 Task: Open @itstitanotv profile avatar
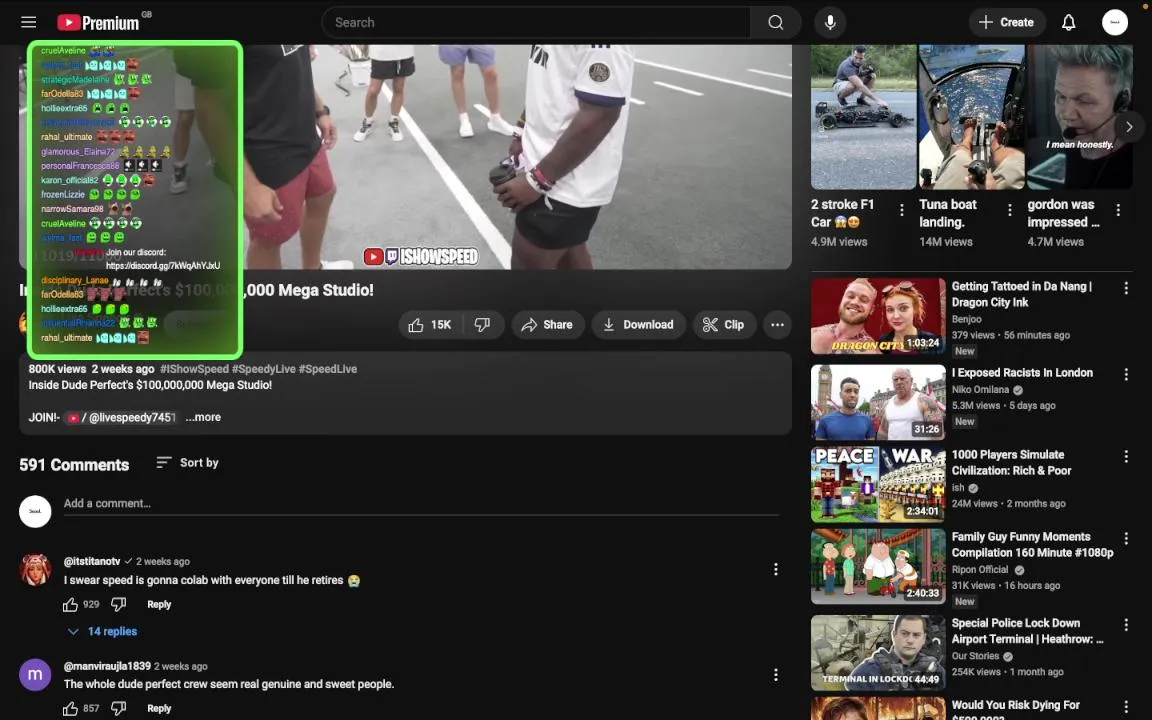[x=35, y=569]
